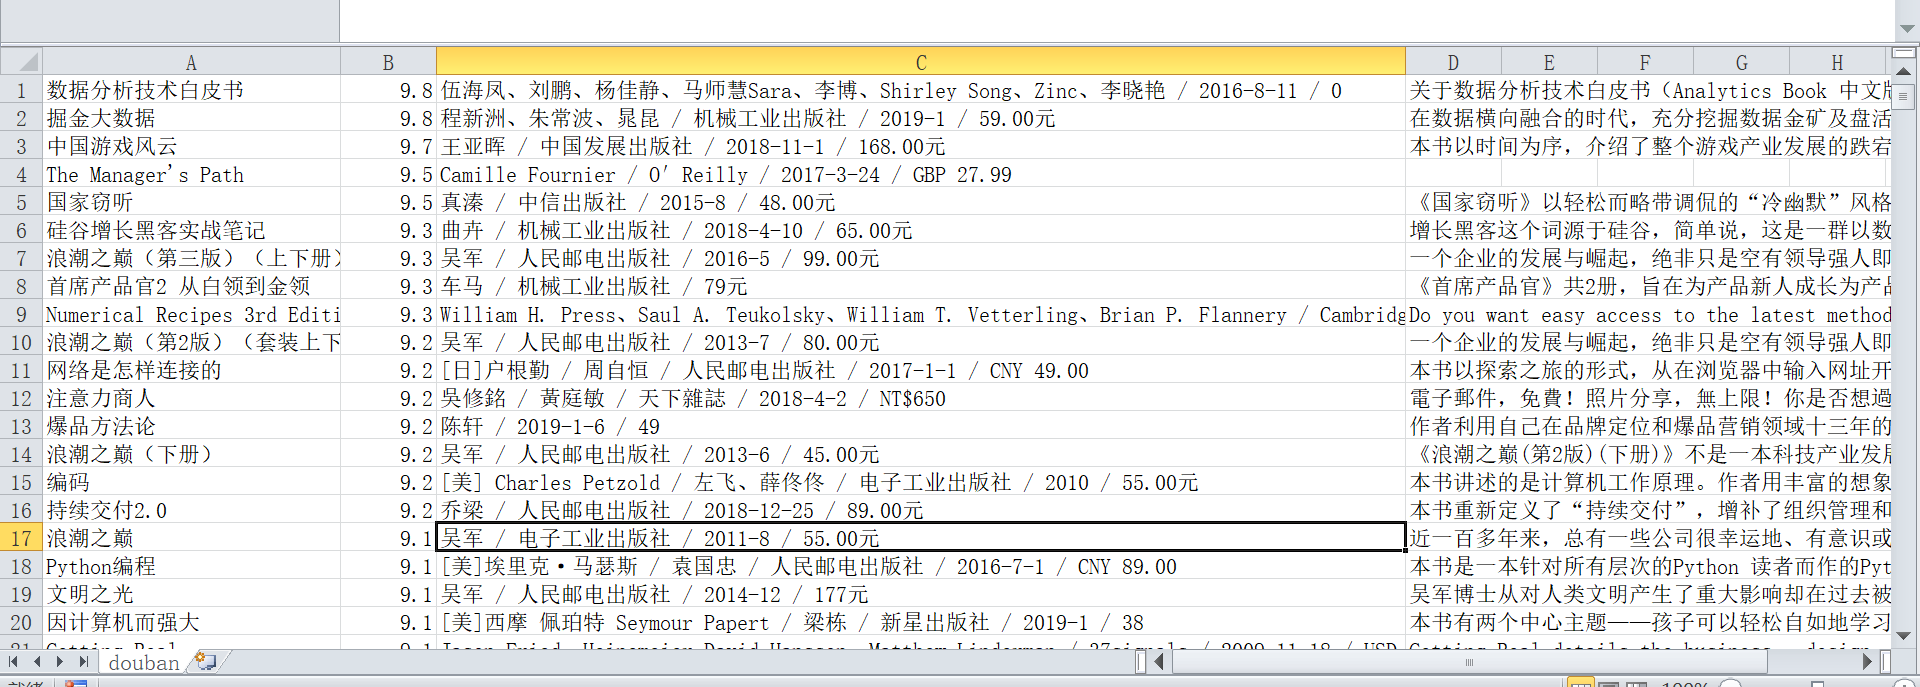Select column D header
The width and height of the screenshot is (1920, 687).
pyautogui.click(x=1453, y=62)
